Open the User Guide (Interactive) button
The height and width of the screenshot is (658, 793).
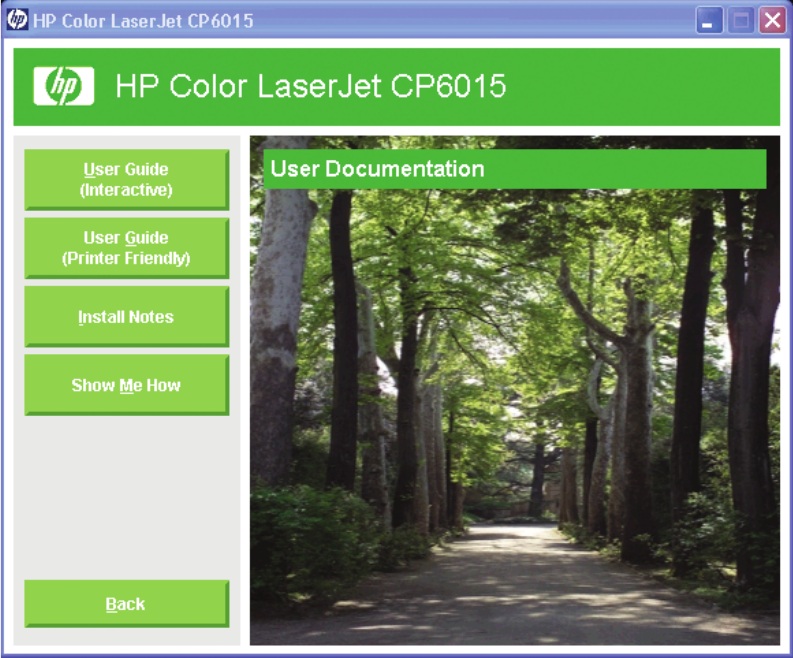(x=126, y=180)
